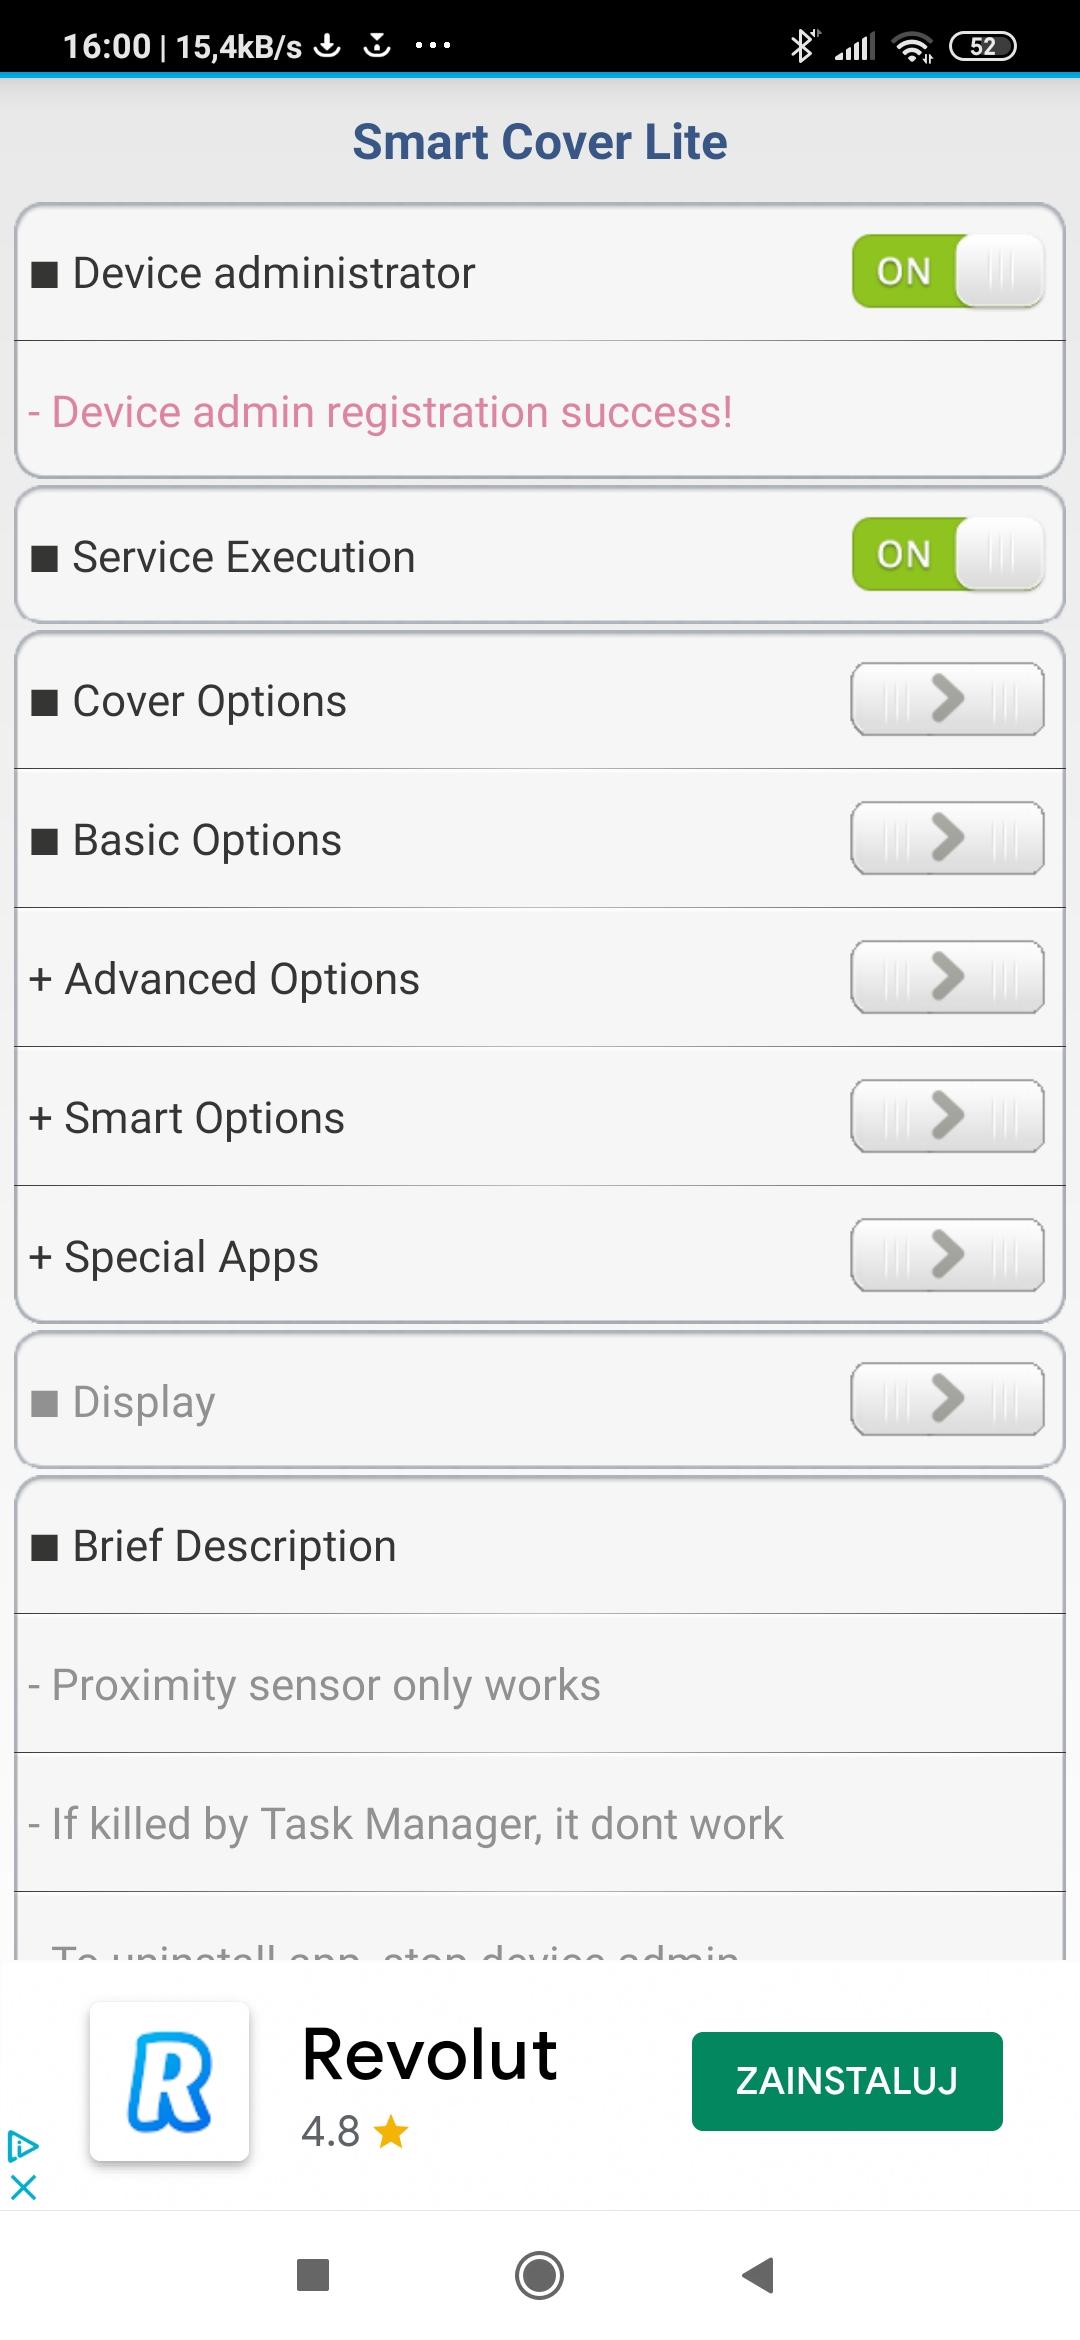This screenshot has height=2340, width=1080.
Task: Close the ad with the X icon
Action: coord(23,2187)
